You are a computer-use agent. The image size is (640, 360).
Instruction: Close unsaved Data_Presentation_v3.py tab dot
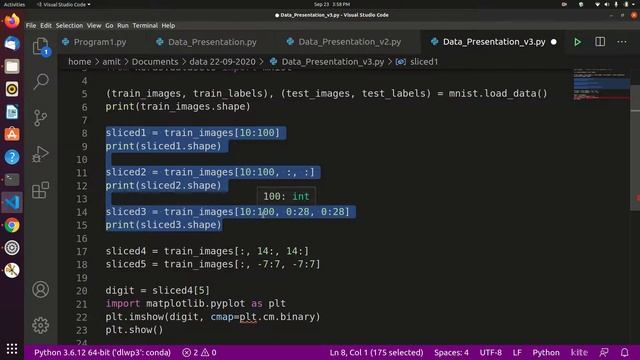coord(554,42)
